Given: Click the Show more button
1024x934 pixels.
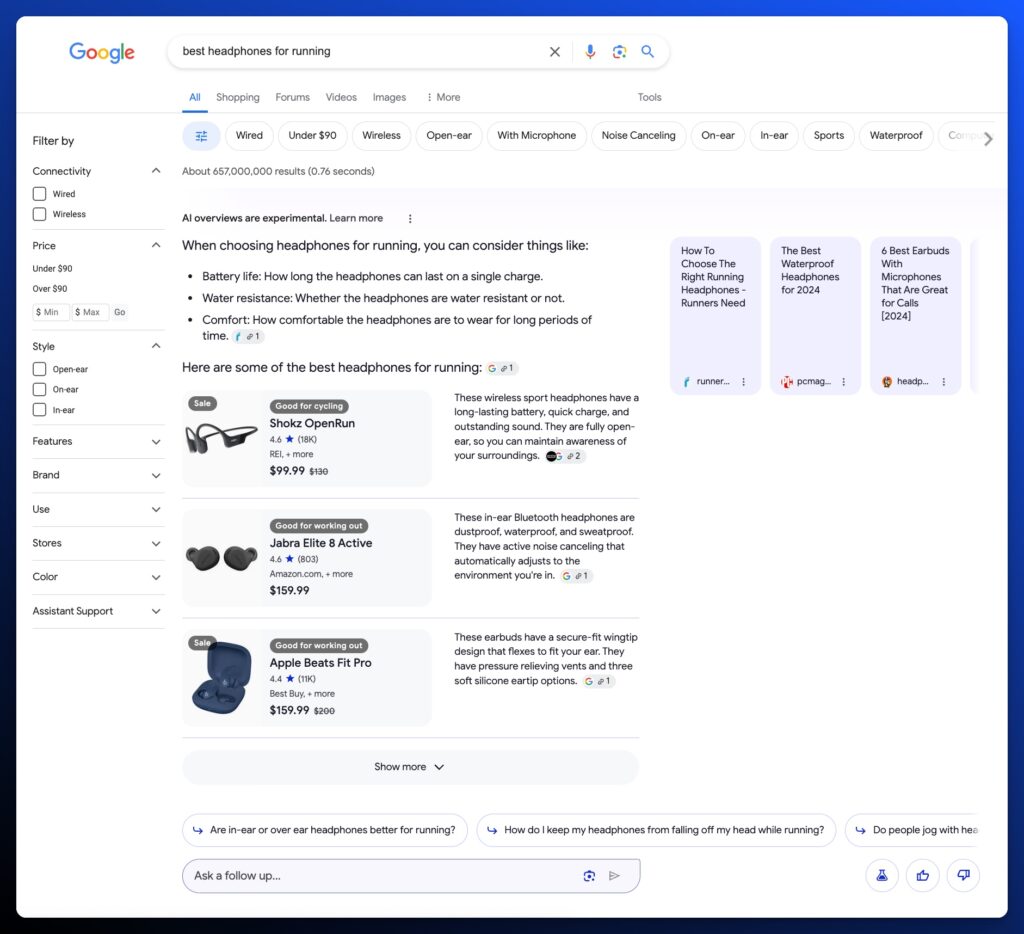Looking at the screenshot, I should click(410, 767).
